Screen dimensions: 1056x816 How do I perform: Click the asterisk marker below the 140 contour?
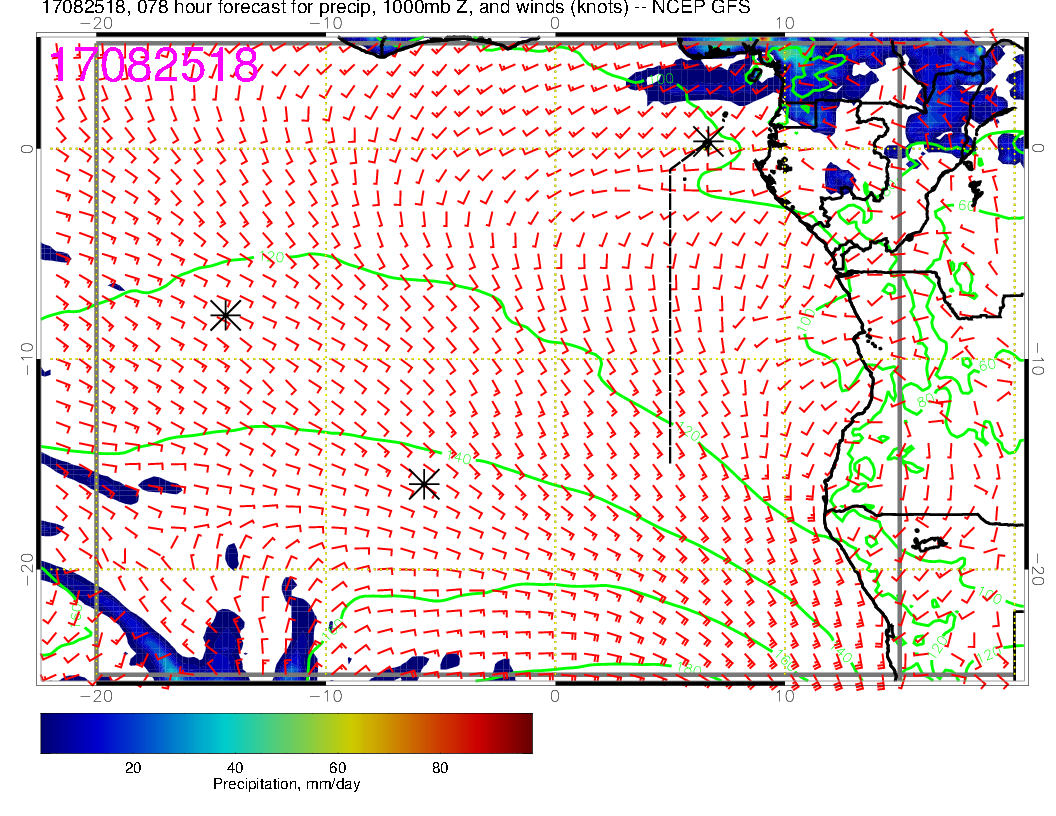click(x=424, y=484)
